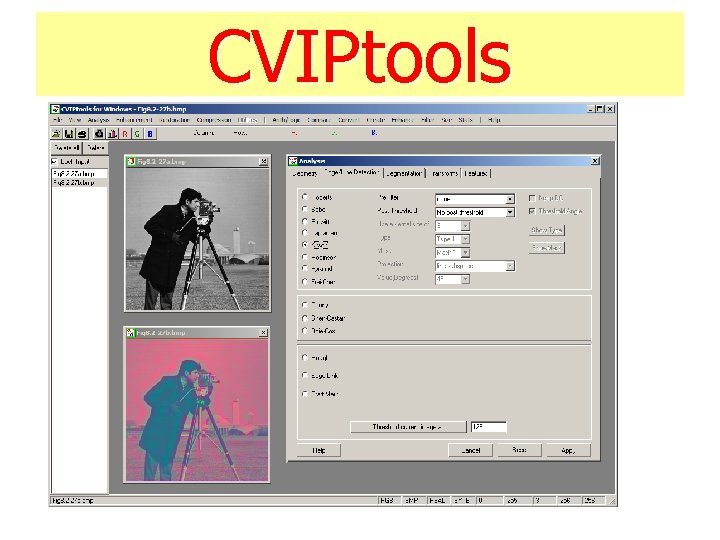Click the Help button in Analysis dialog
720x540 pixels.
(x=319, y=450)
